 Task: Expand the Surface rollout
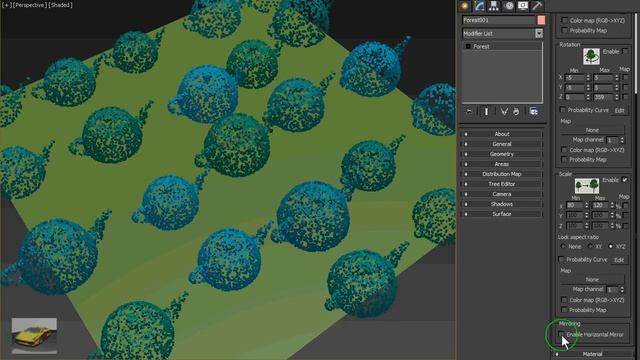(502, 214)
